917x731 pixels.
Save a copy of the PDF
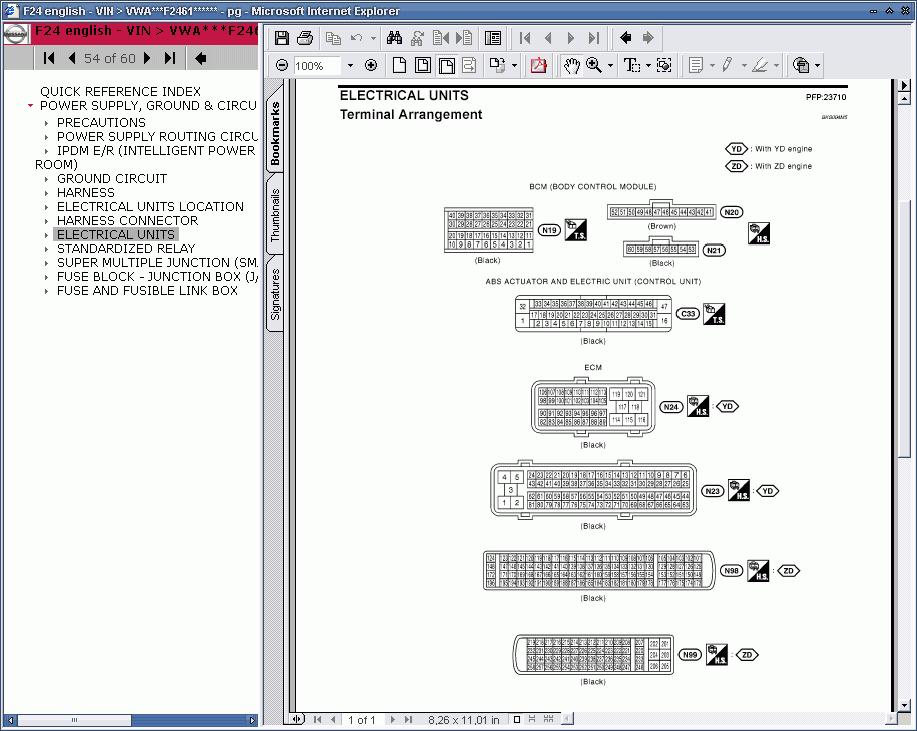click(x=282, y=39)
